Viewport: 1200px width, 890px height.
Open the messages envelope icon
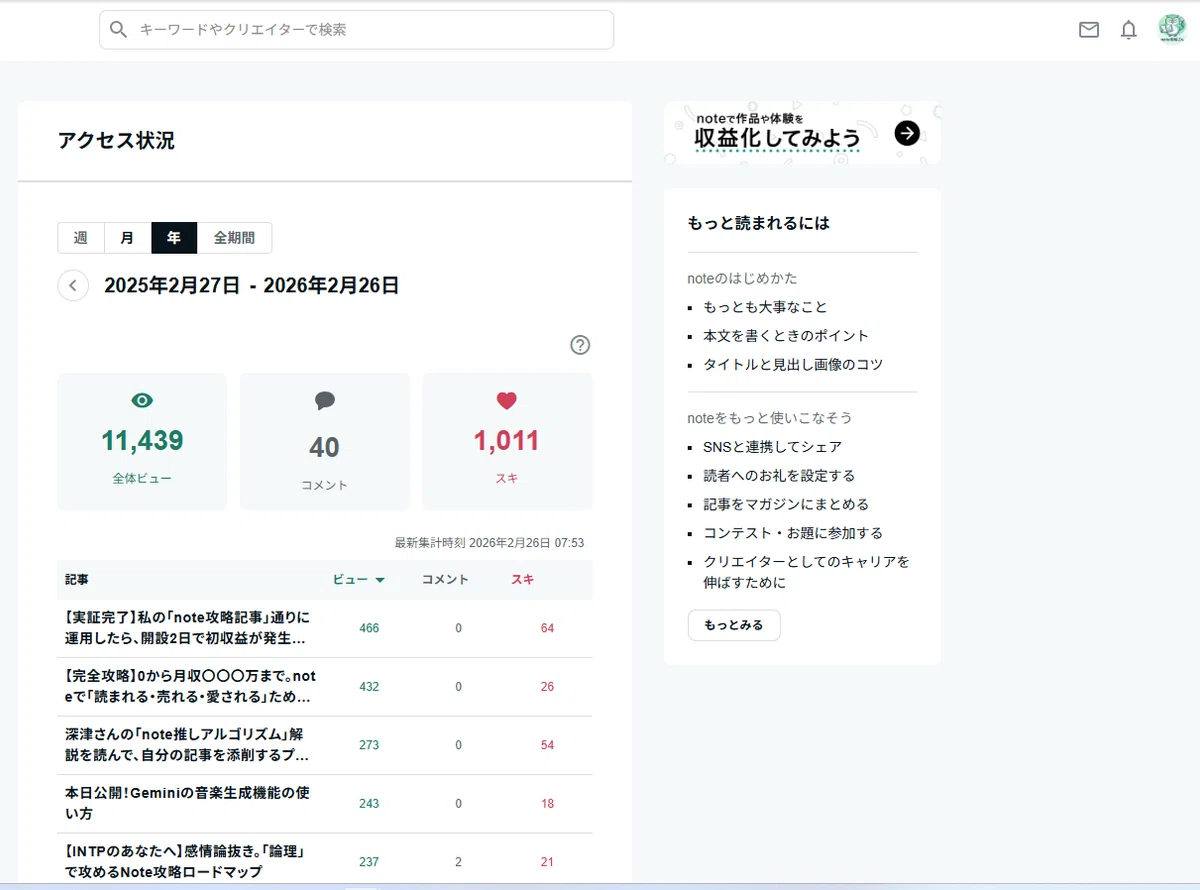click(x=1089, y=30)
